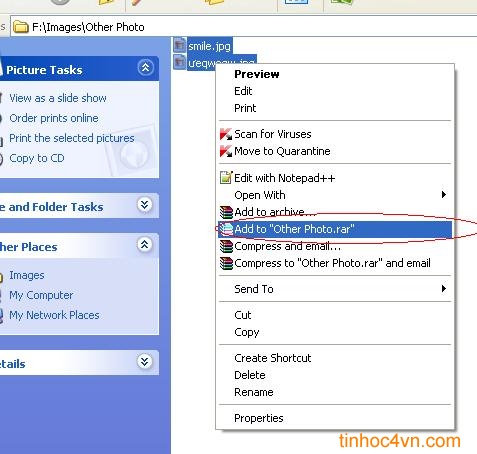This screenshot has height=454, width=477.
Task: Click the Kaspersky icon beside Move to Quarantine
Action: (x=226, y=151)
